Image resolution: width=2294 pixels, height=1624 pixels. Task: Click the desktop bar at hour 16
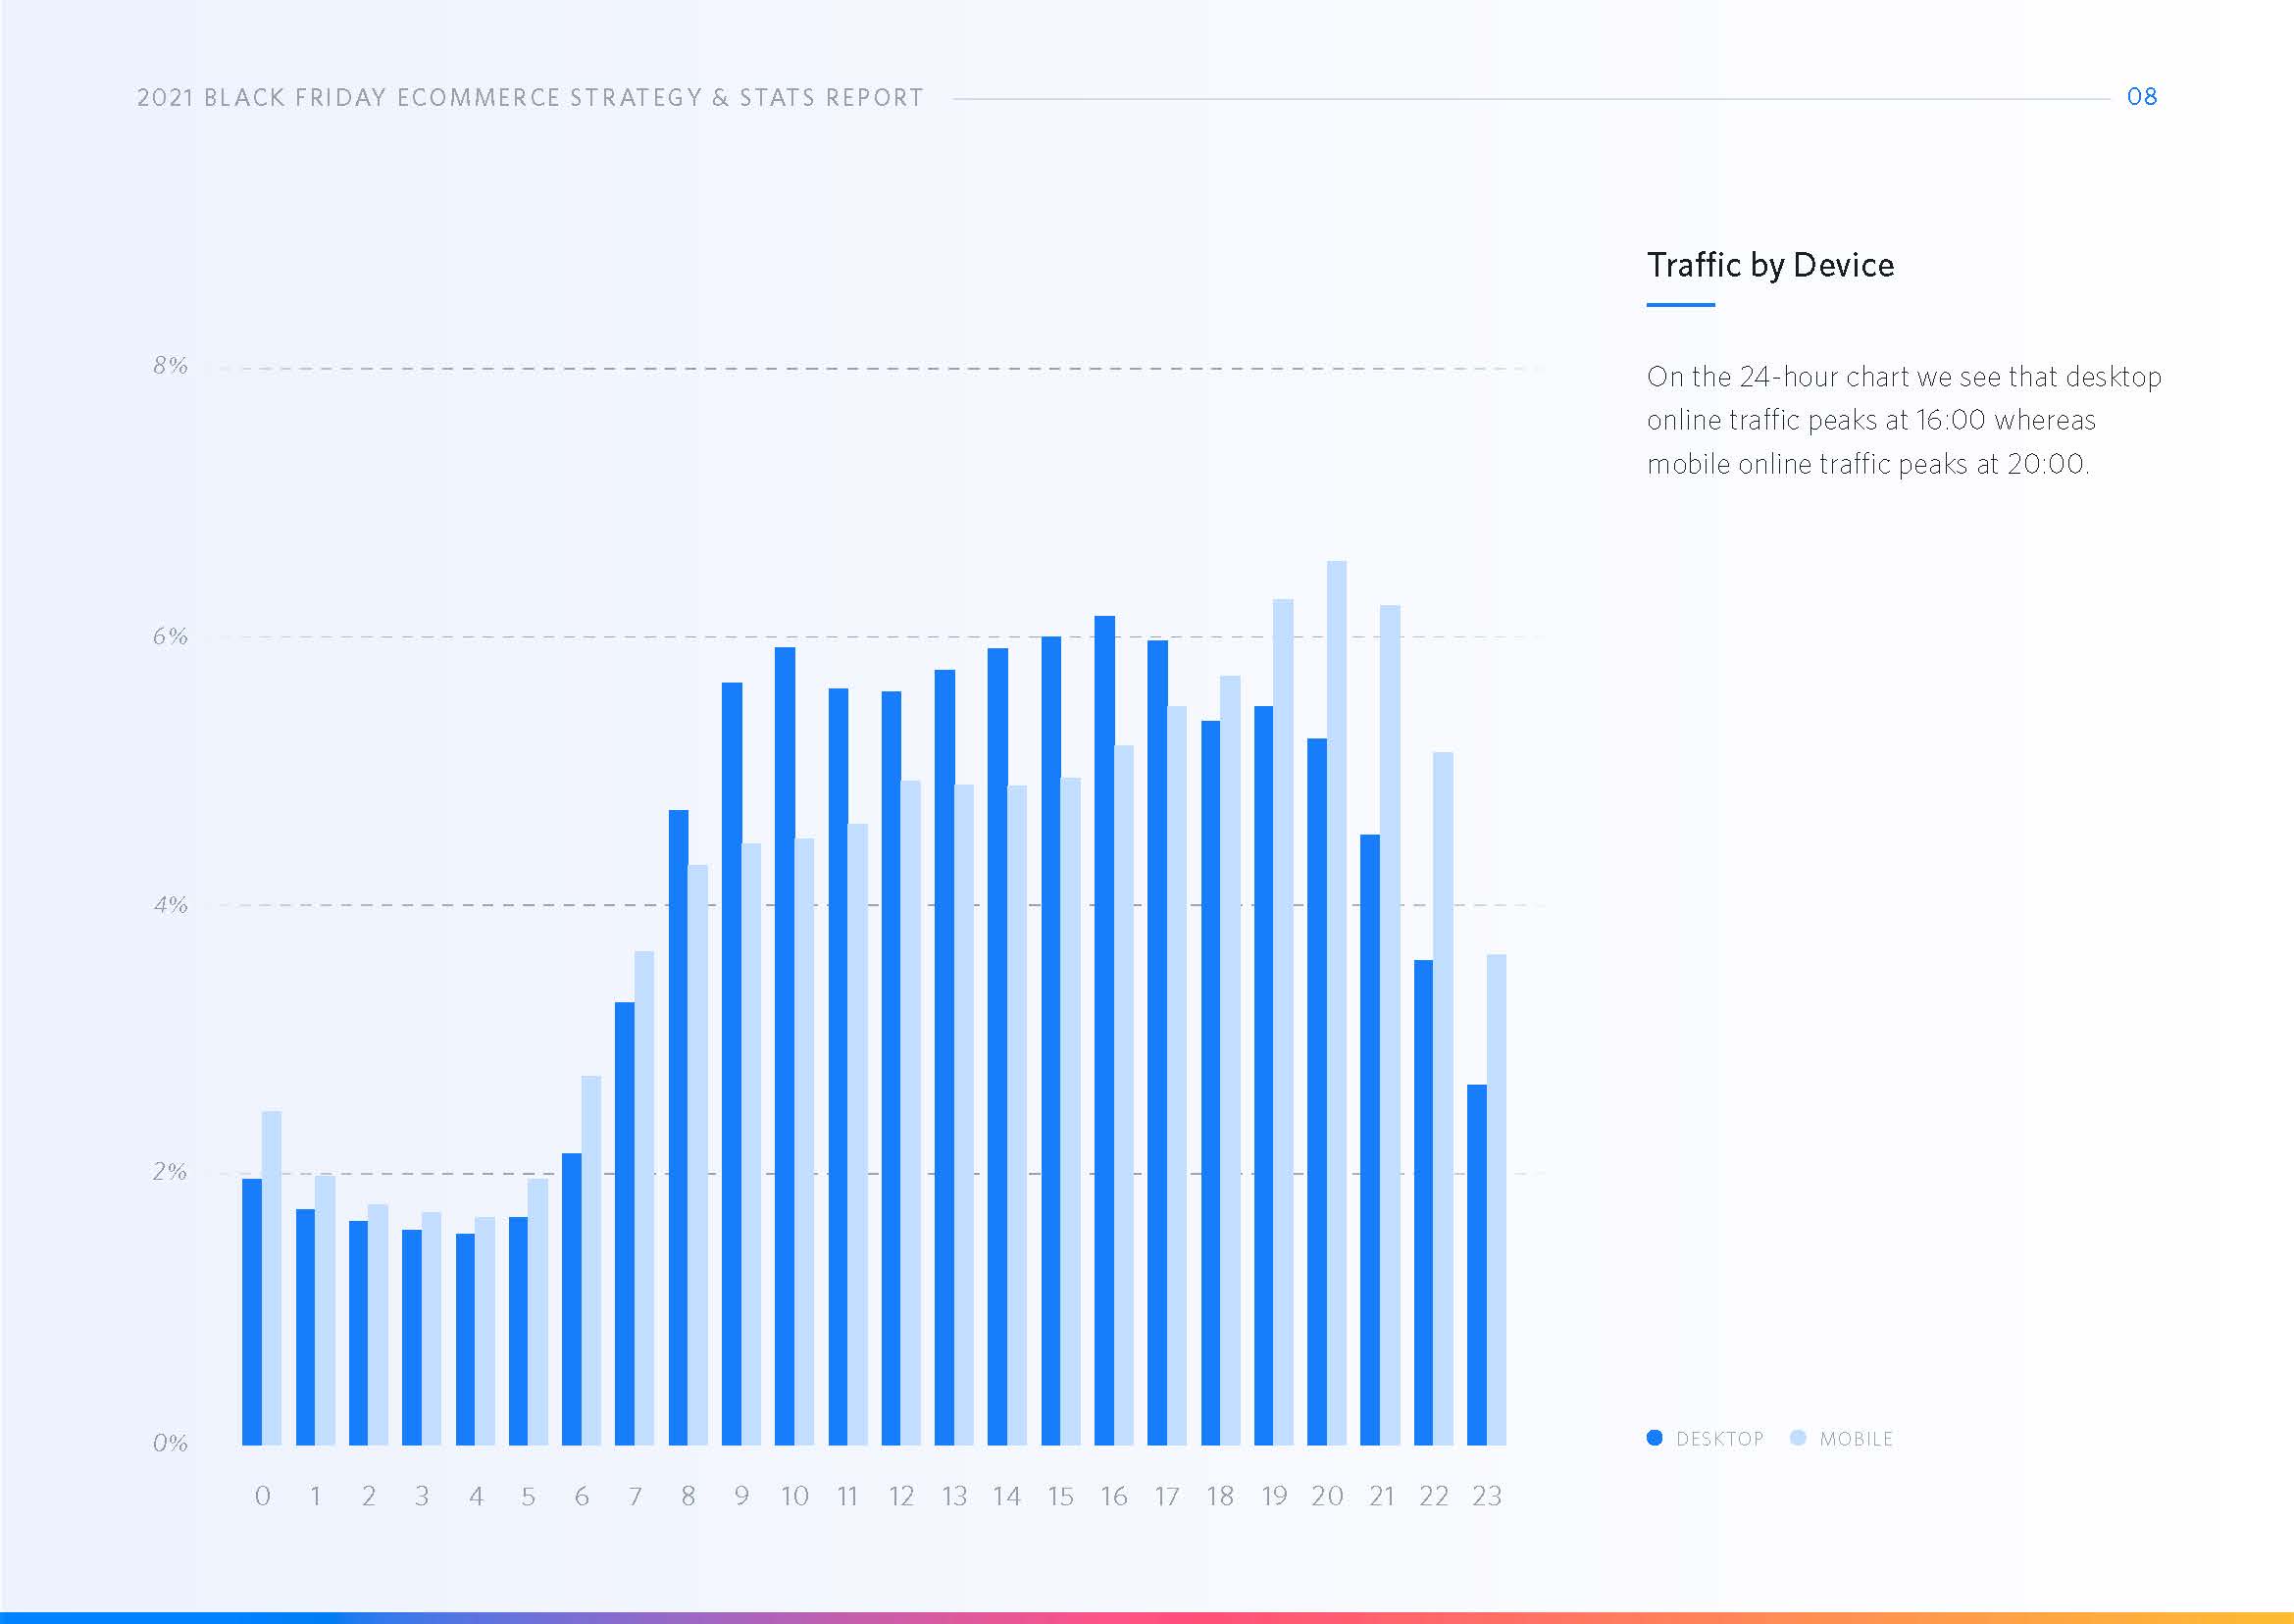coord(1104,1030)
